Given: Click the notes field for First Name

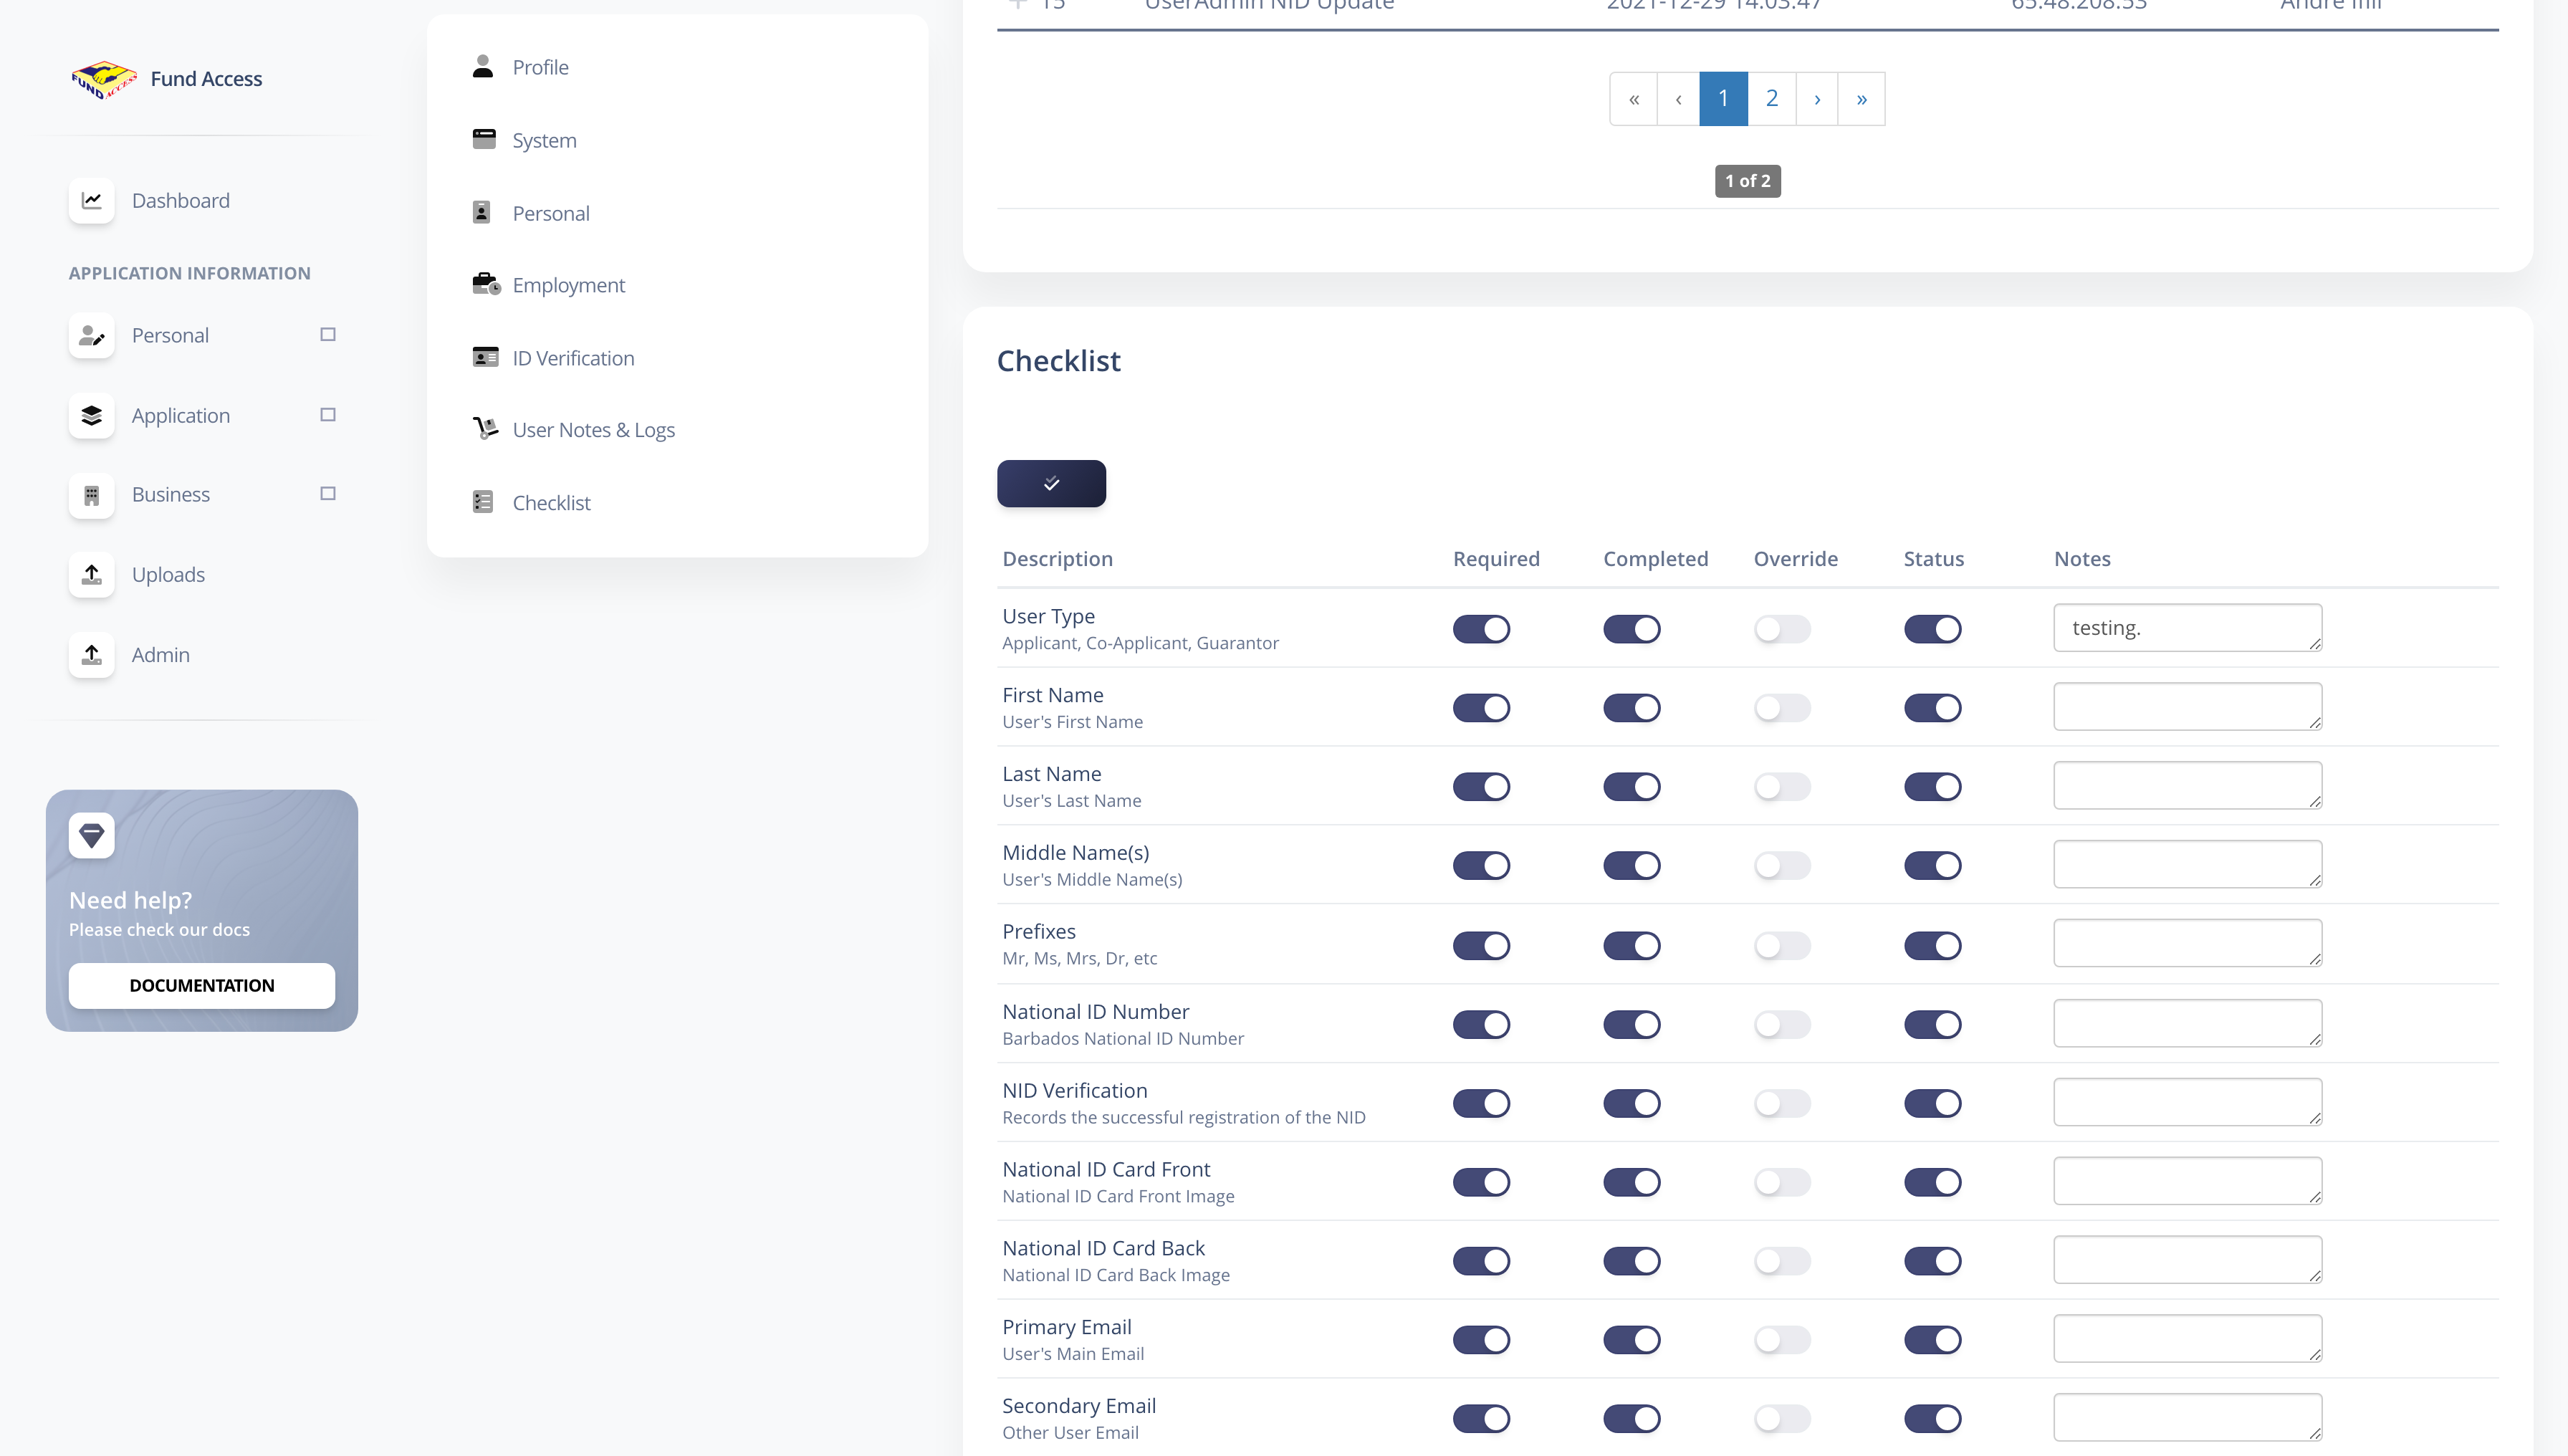Looking at the screenshot, I should coord(2187,707).
